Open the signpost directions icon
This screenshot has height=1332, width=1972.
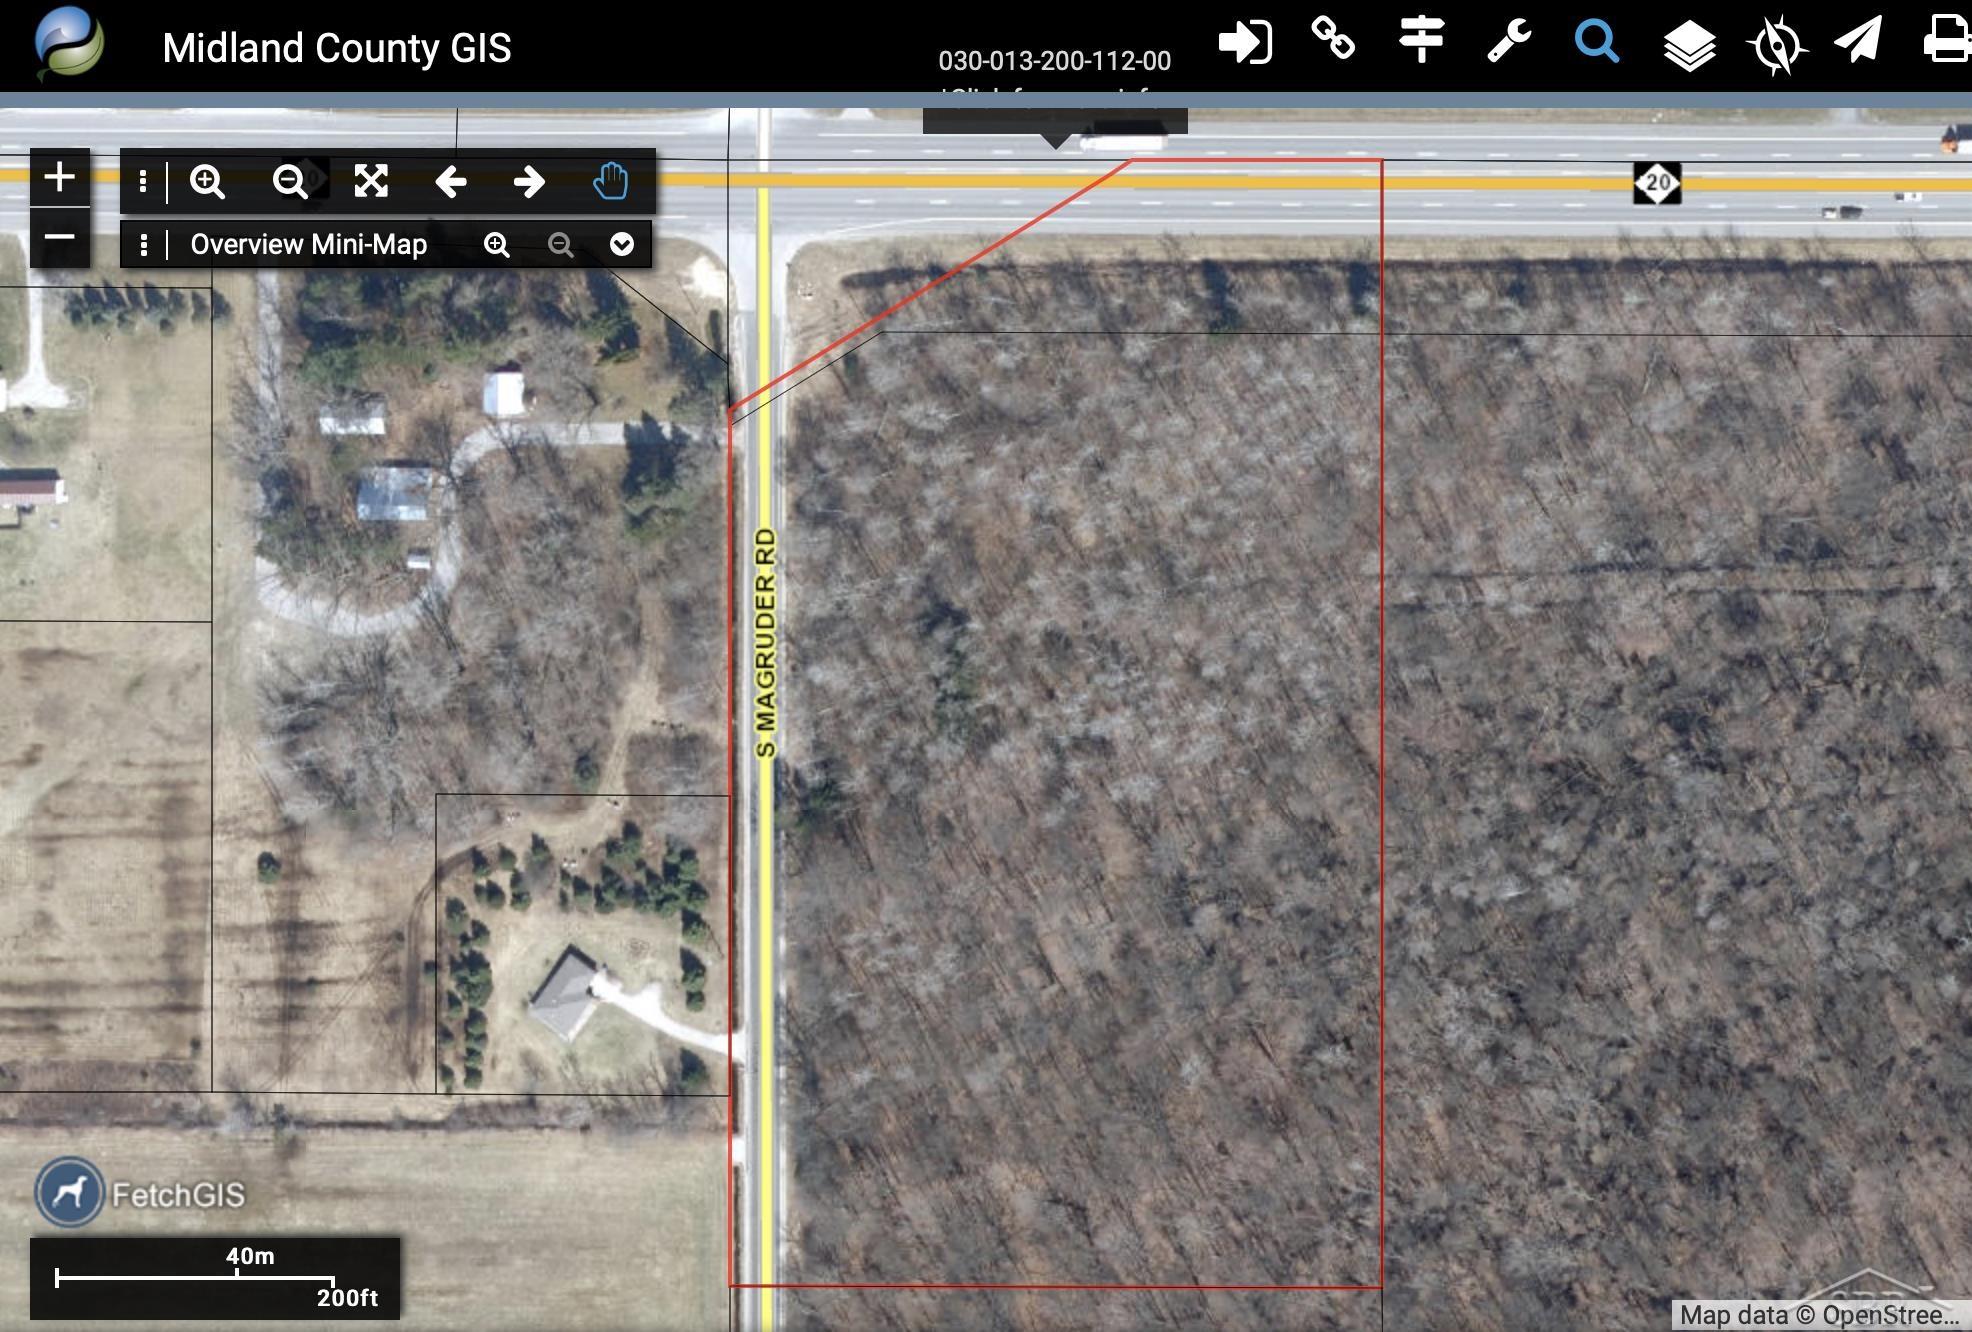[x=1421, y=40]
